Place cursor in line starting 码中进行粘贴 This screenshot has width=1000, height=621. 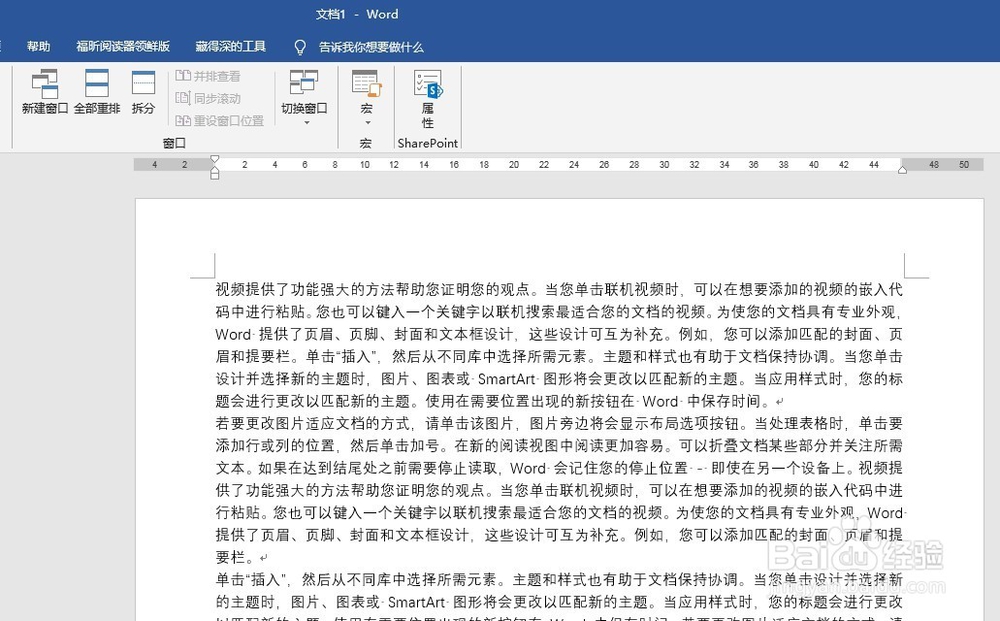click(x=559, y=312)
